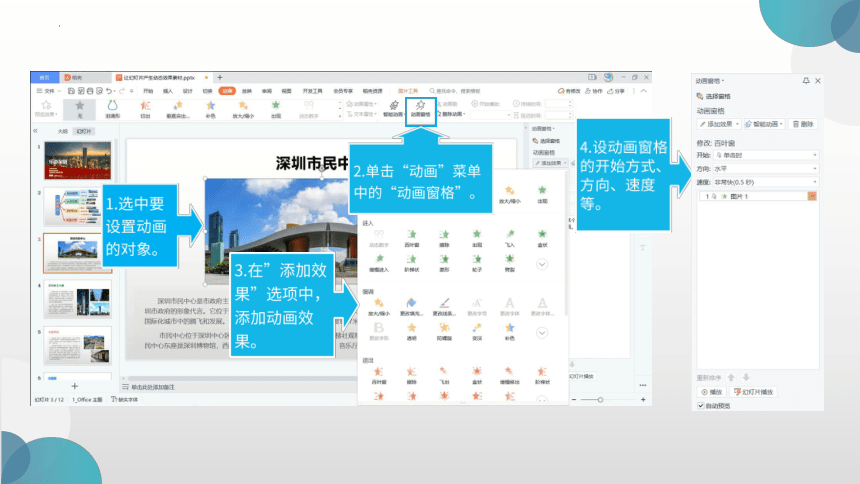This screenshot has width=860, height=484.
Task: Expand more 进入 effects with the chevron
Action: tap(542, 264)
